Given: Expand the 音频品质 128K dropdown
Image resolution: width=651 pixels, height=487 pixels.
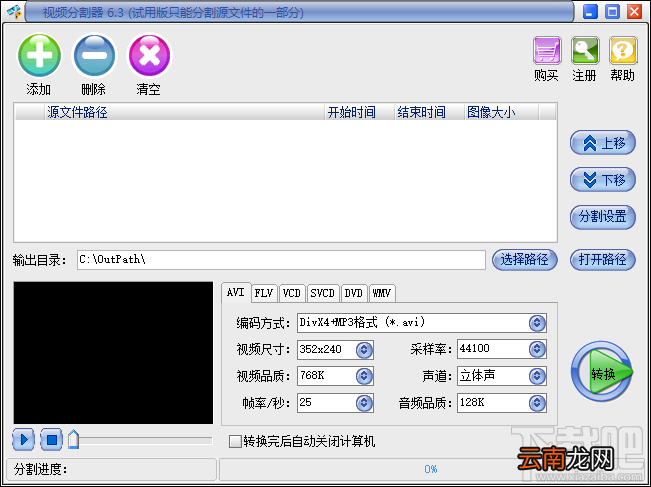Looking at the screenshot, I should tap(537, 403).
